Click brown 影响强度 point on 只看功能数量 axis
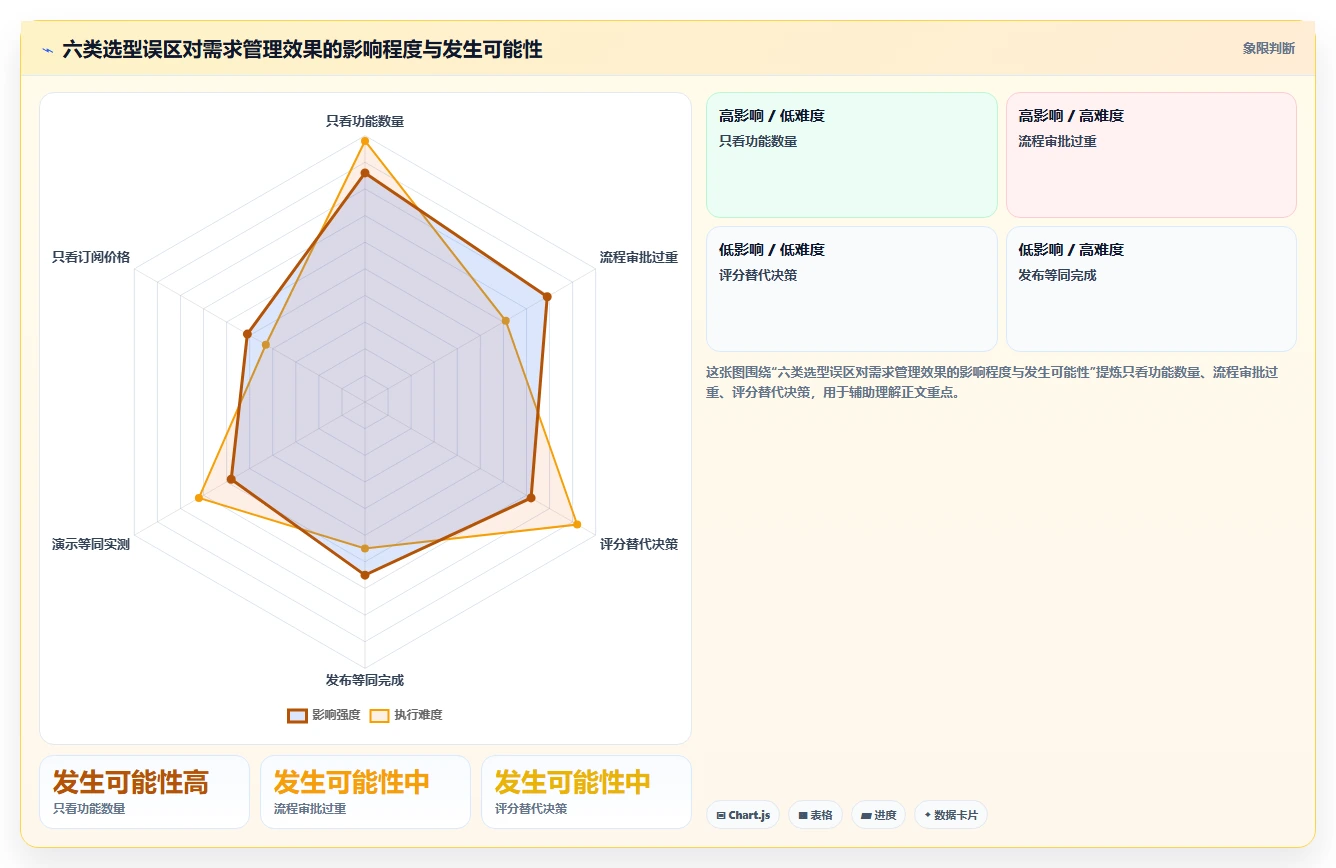This screenshot has width=1336, height=868. [365, 173]
